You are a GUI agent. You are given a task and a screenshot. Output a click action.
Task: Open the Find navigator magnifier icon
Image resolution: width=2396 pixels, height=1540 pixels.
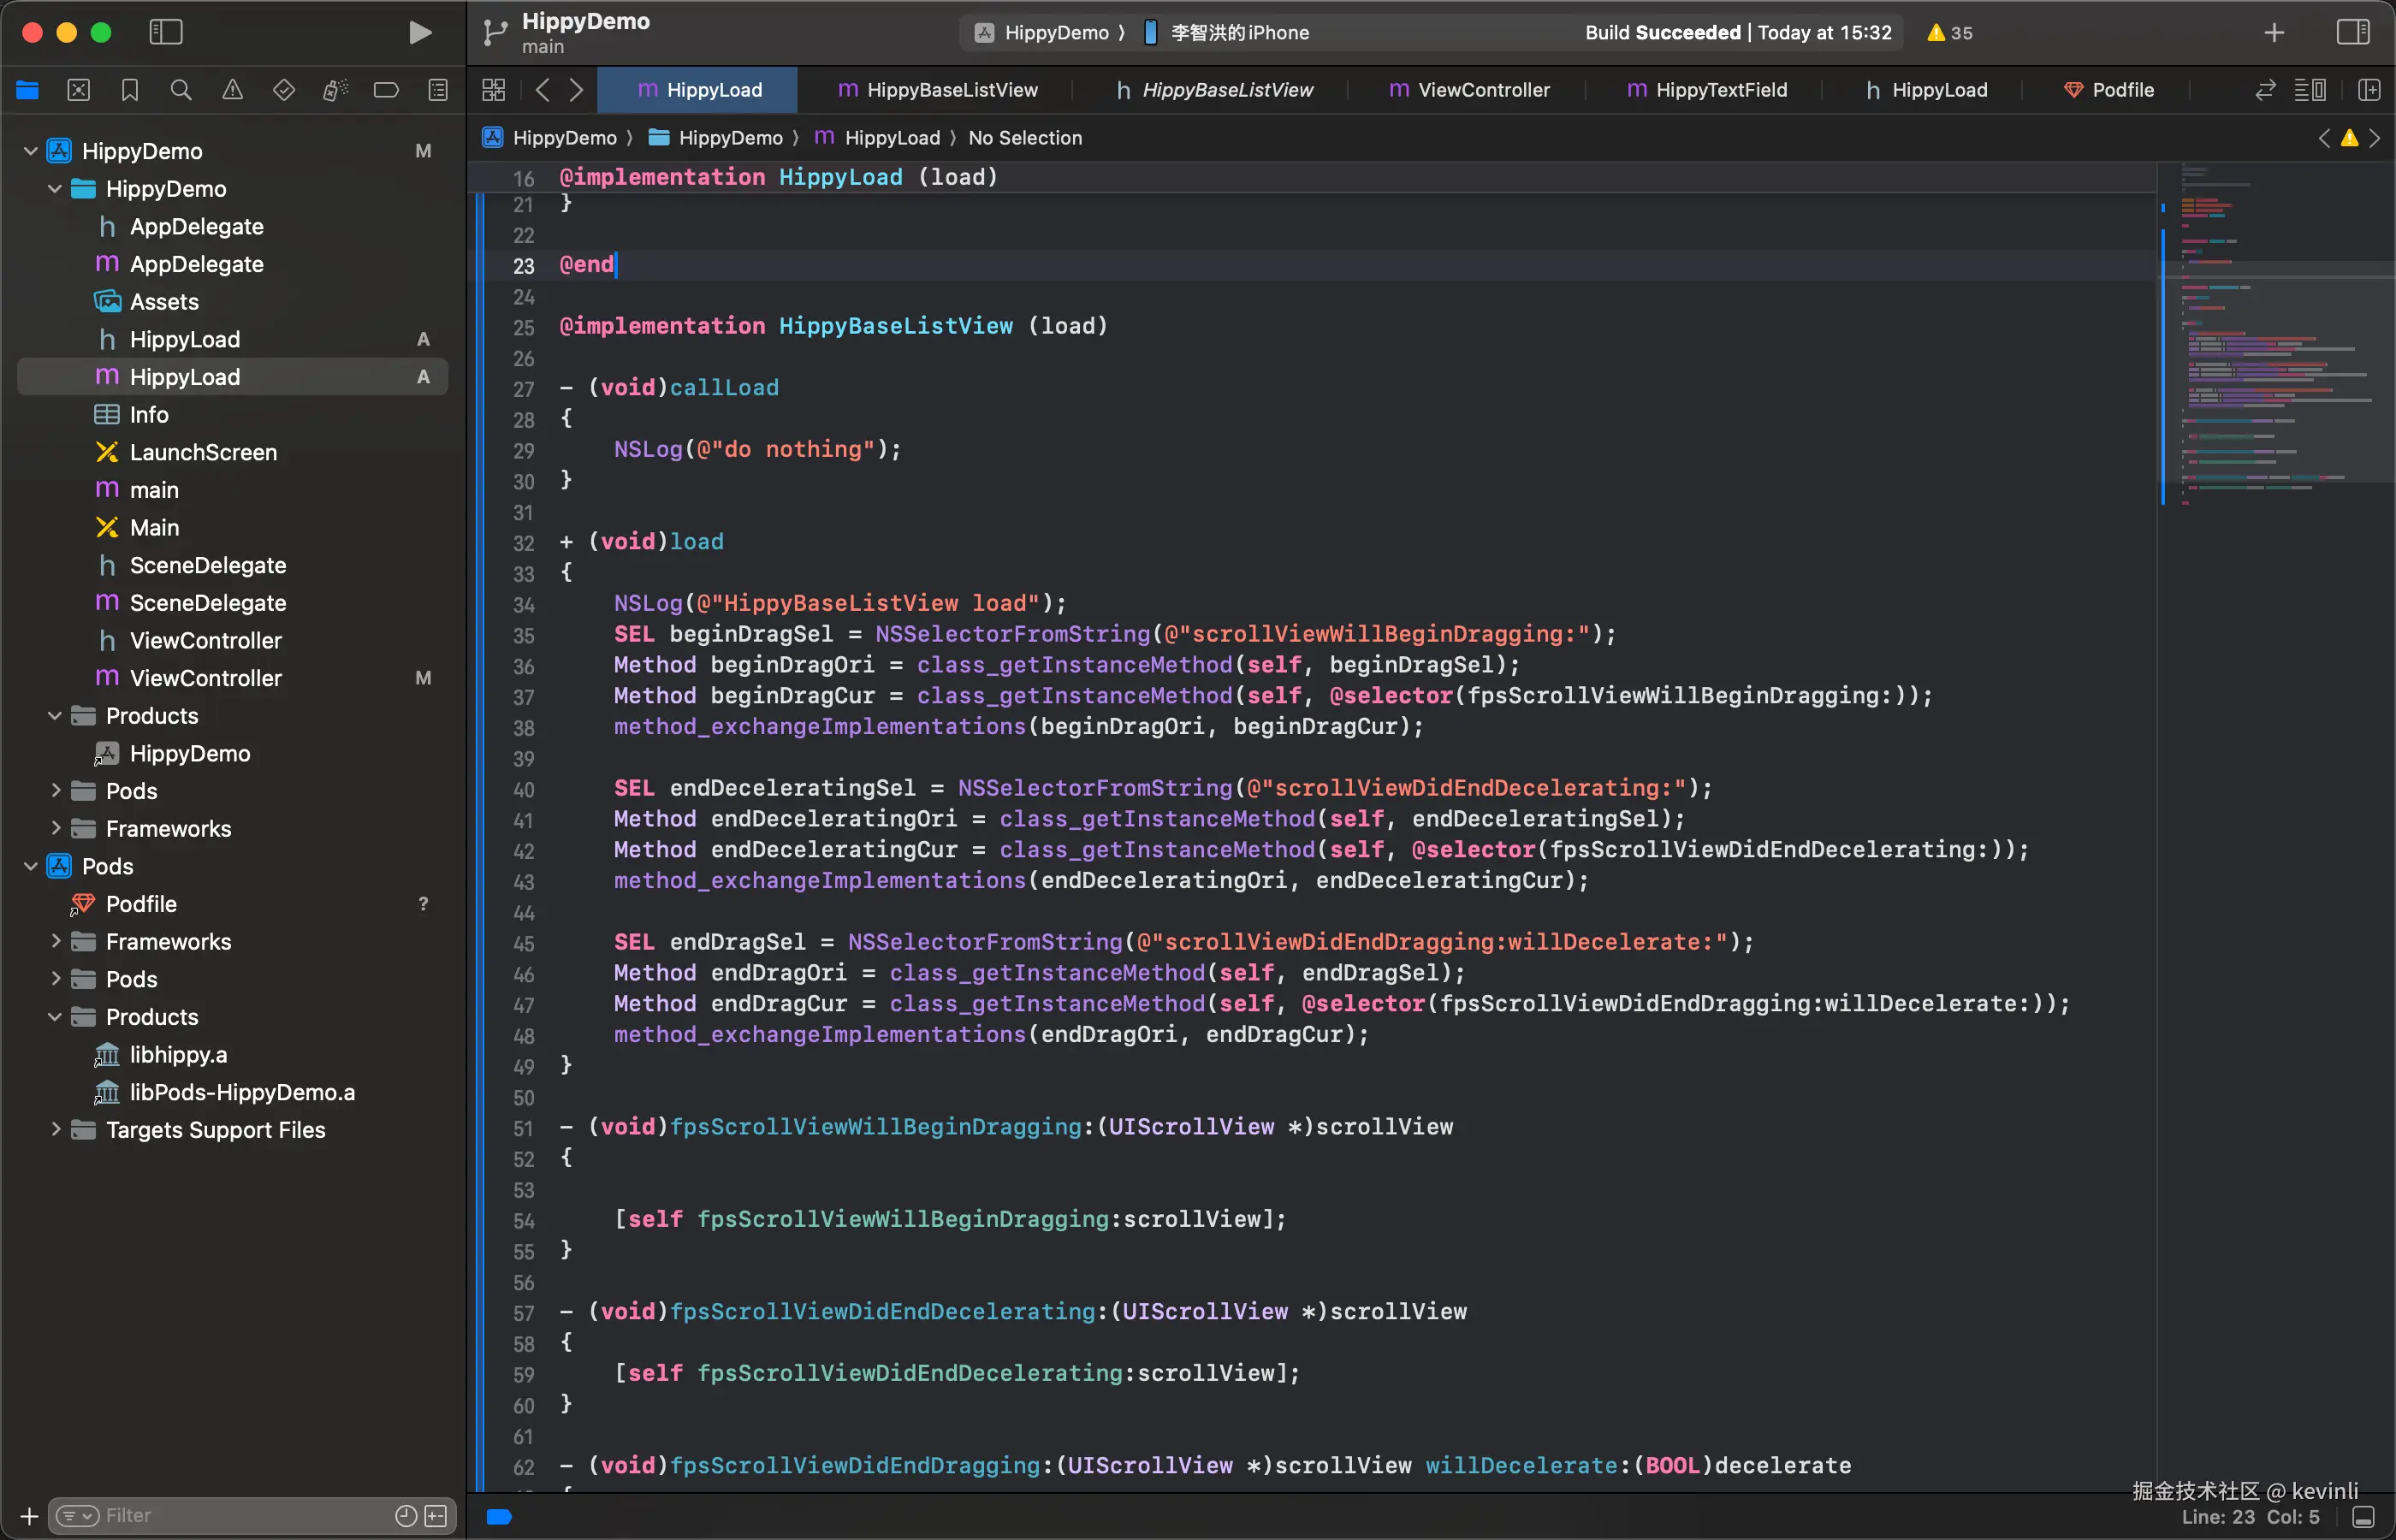[181, 90]
